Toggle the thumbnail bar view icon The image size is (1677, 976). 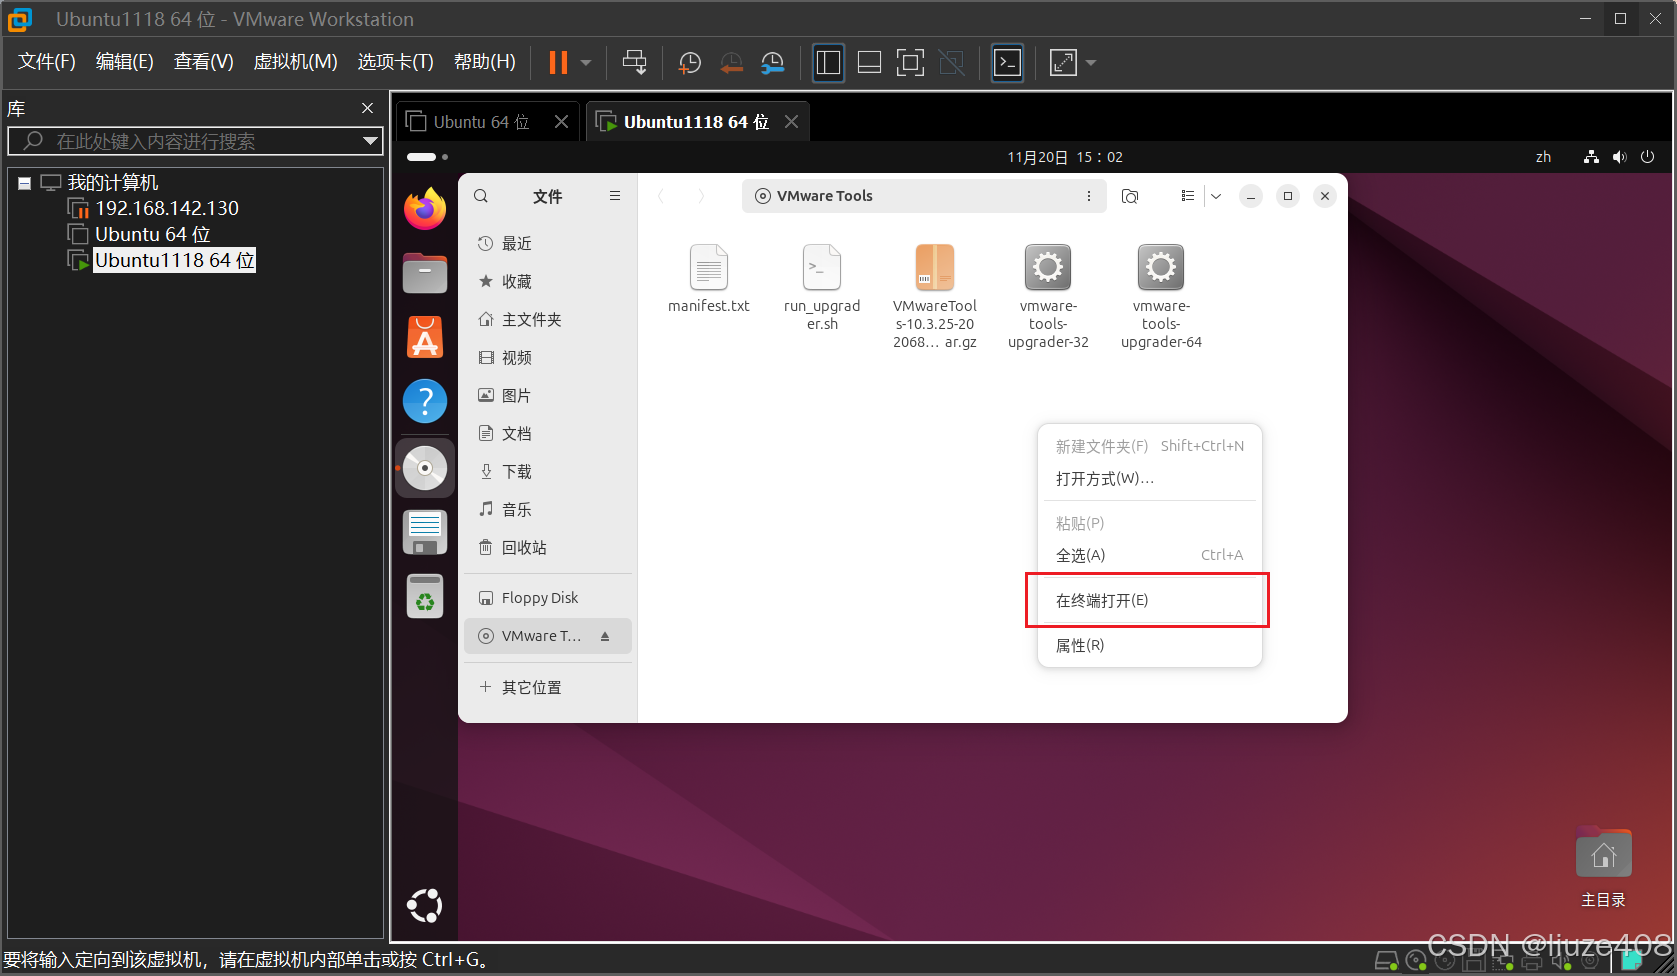[x=869, y=62]
